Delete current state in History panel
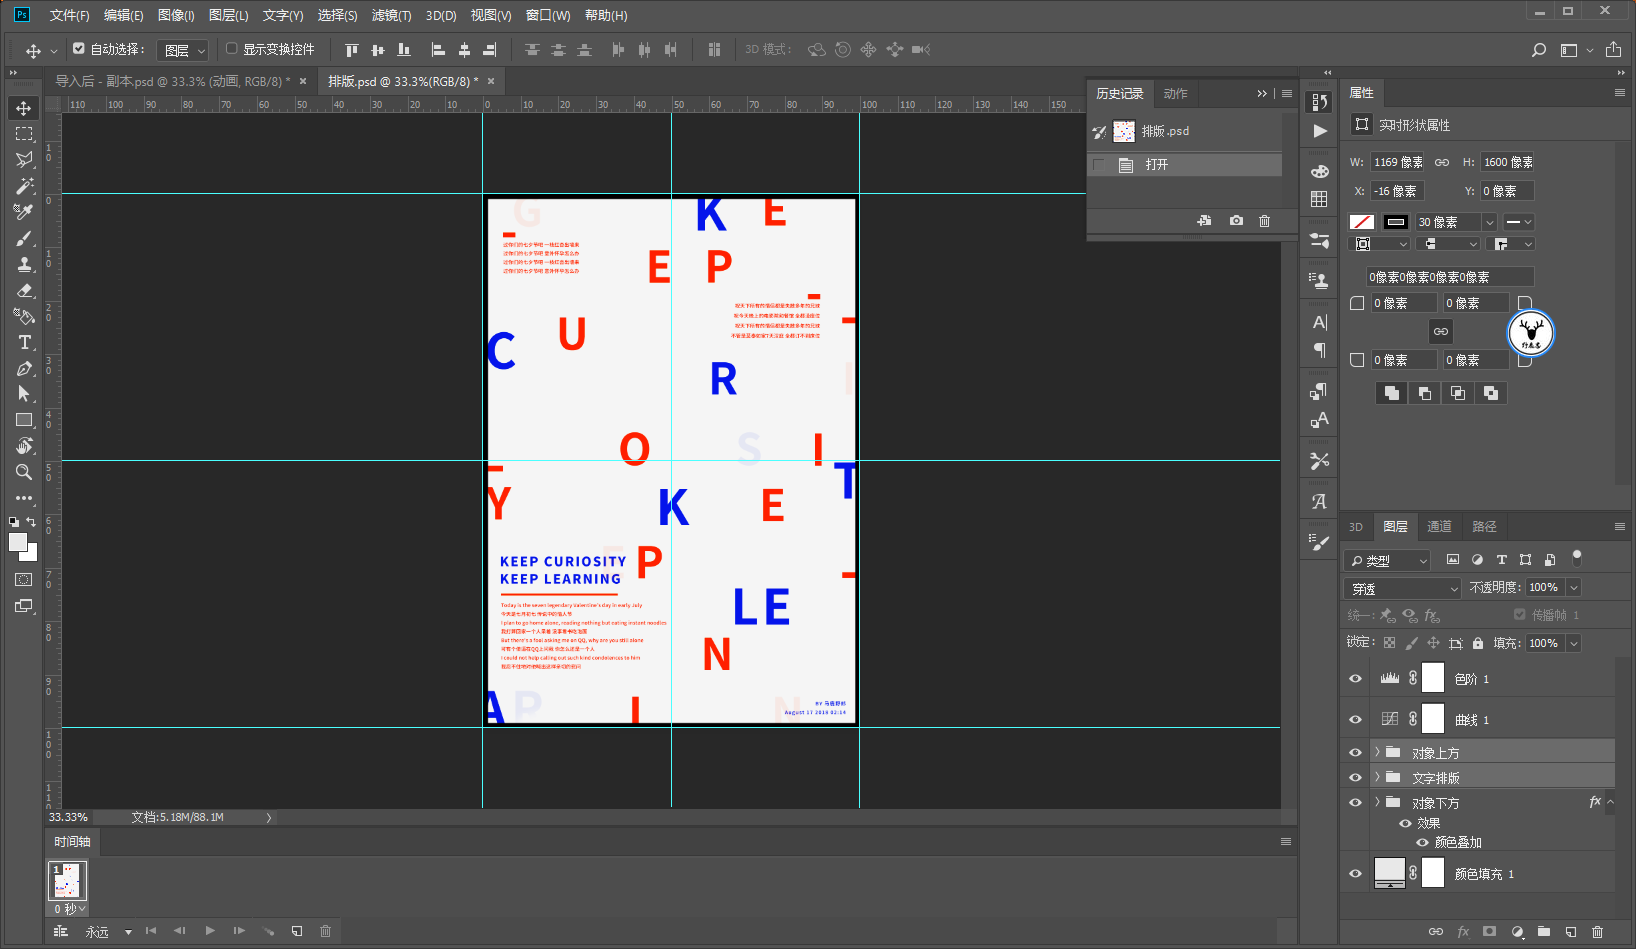 (1264, 221)
